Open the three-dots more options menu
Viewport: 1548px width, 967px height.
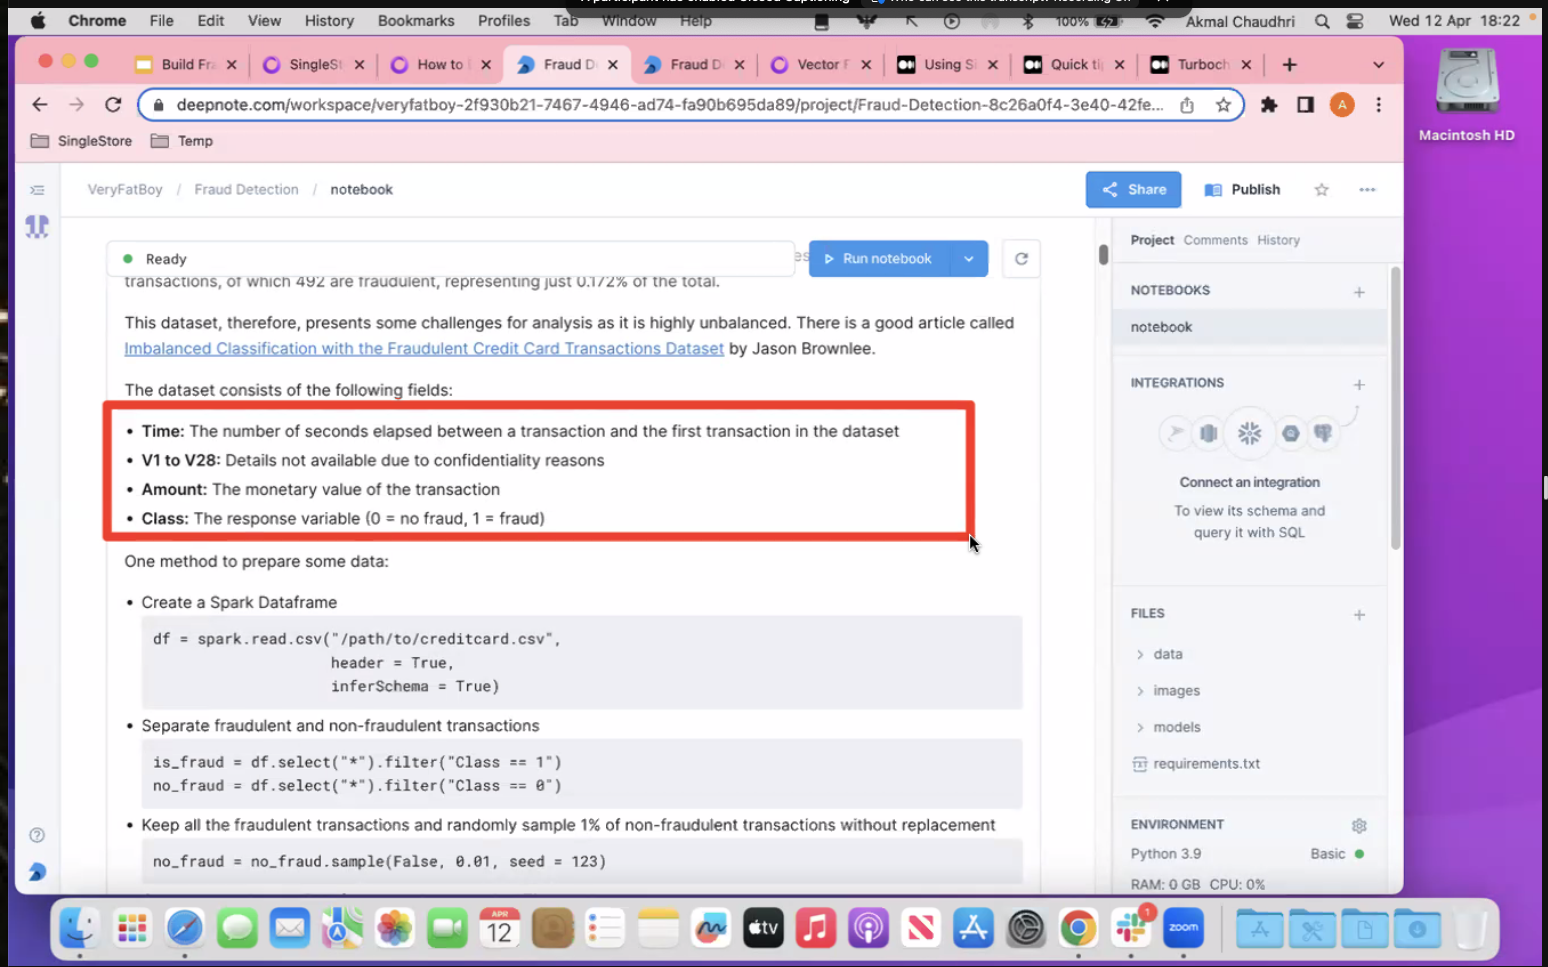pyautogui.click(x=1367, y=190)
